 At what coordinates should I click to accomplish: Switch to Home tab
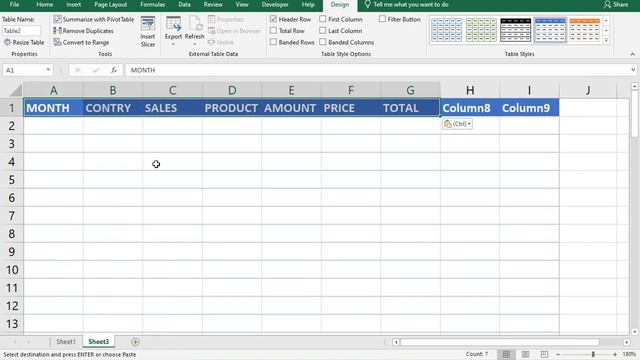tap(44, 4)
